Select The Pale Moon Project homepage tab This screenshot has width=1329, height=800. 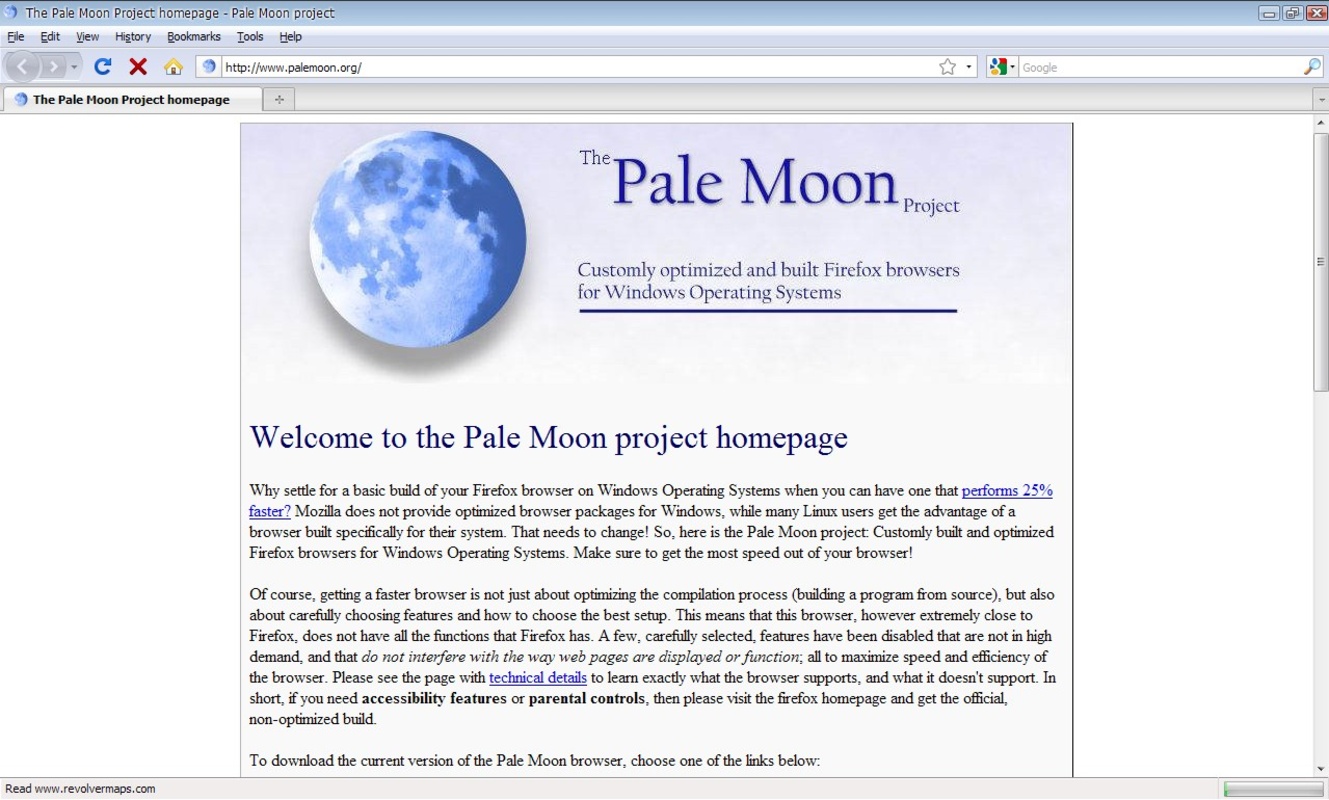(132, 100)
